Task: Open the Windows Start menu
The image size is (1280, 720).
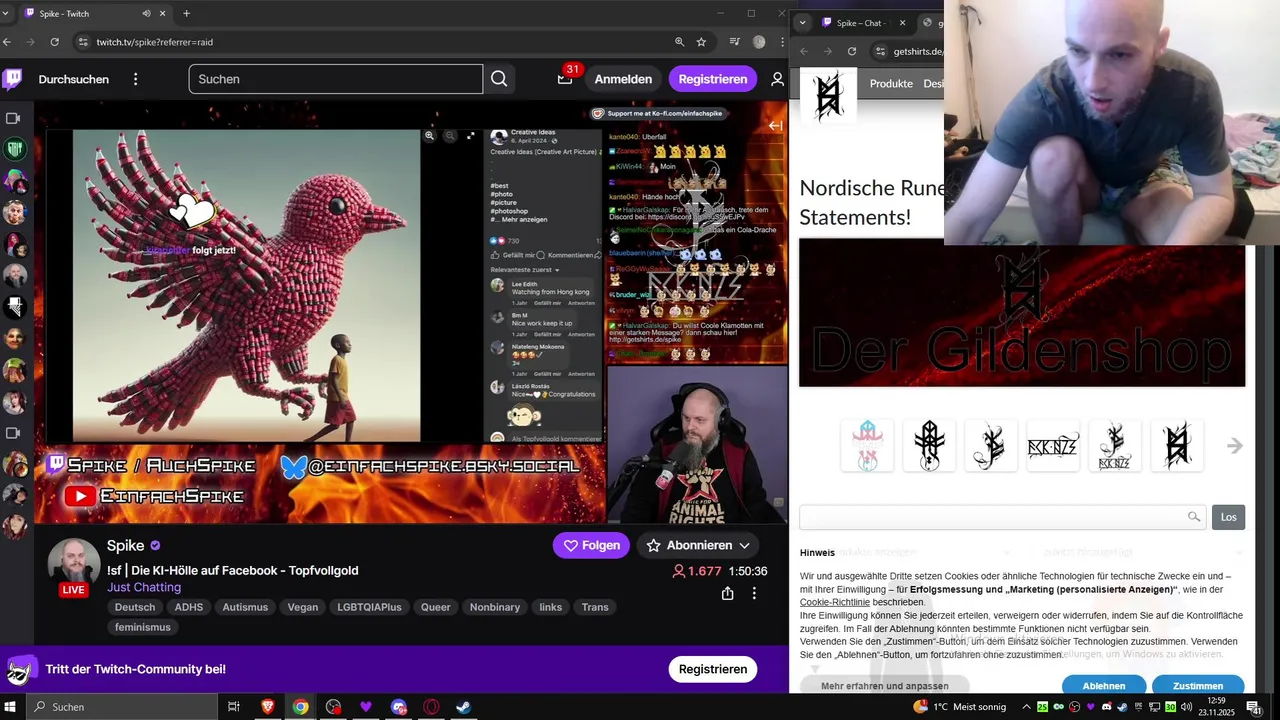Action: click(11, 707)
